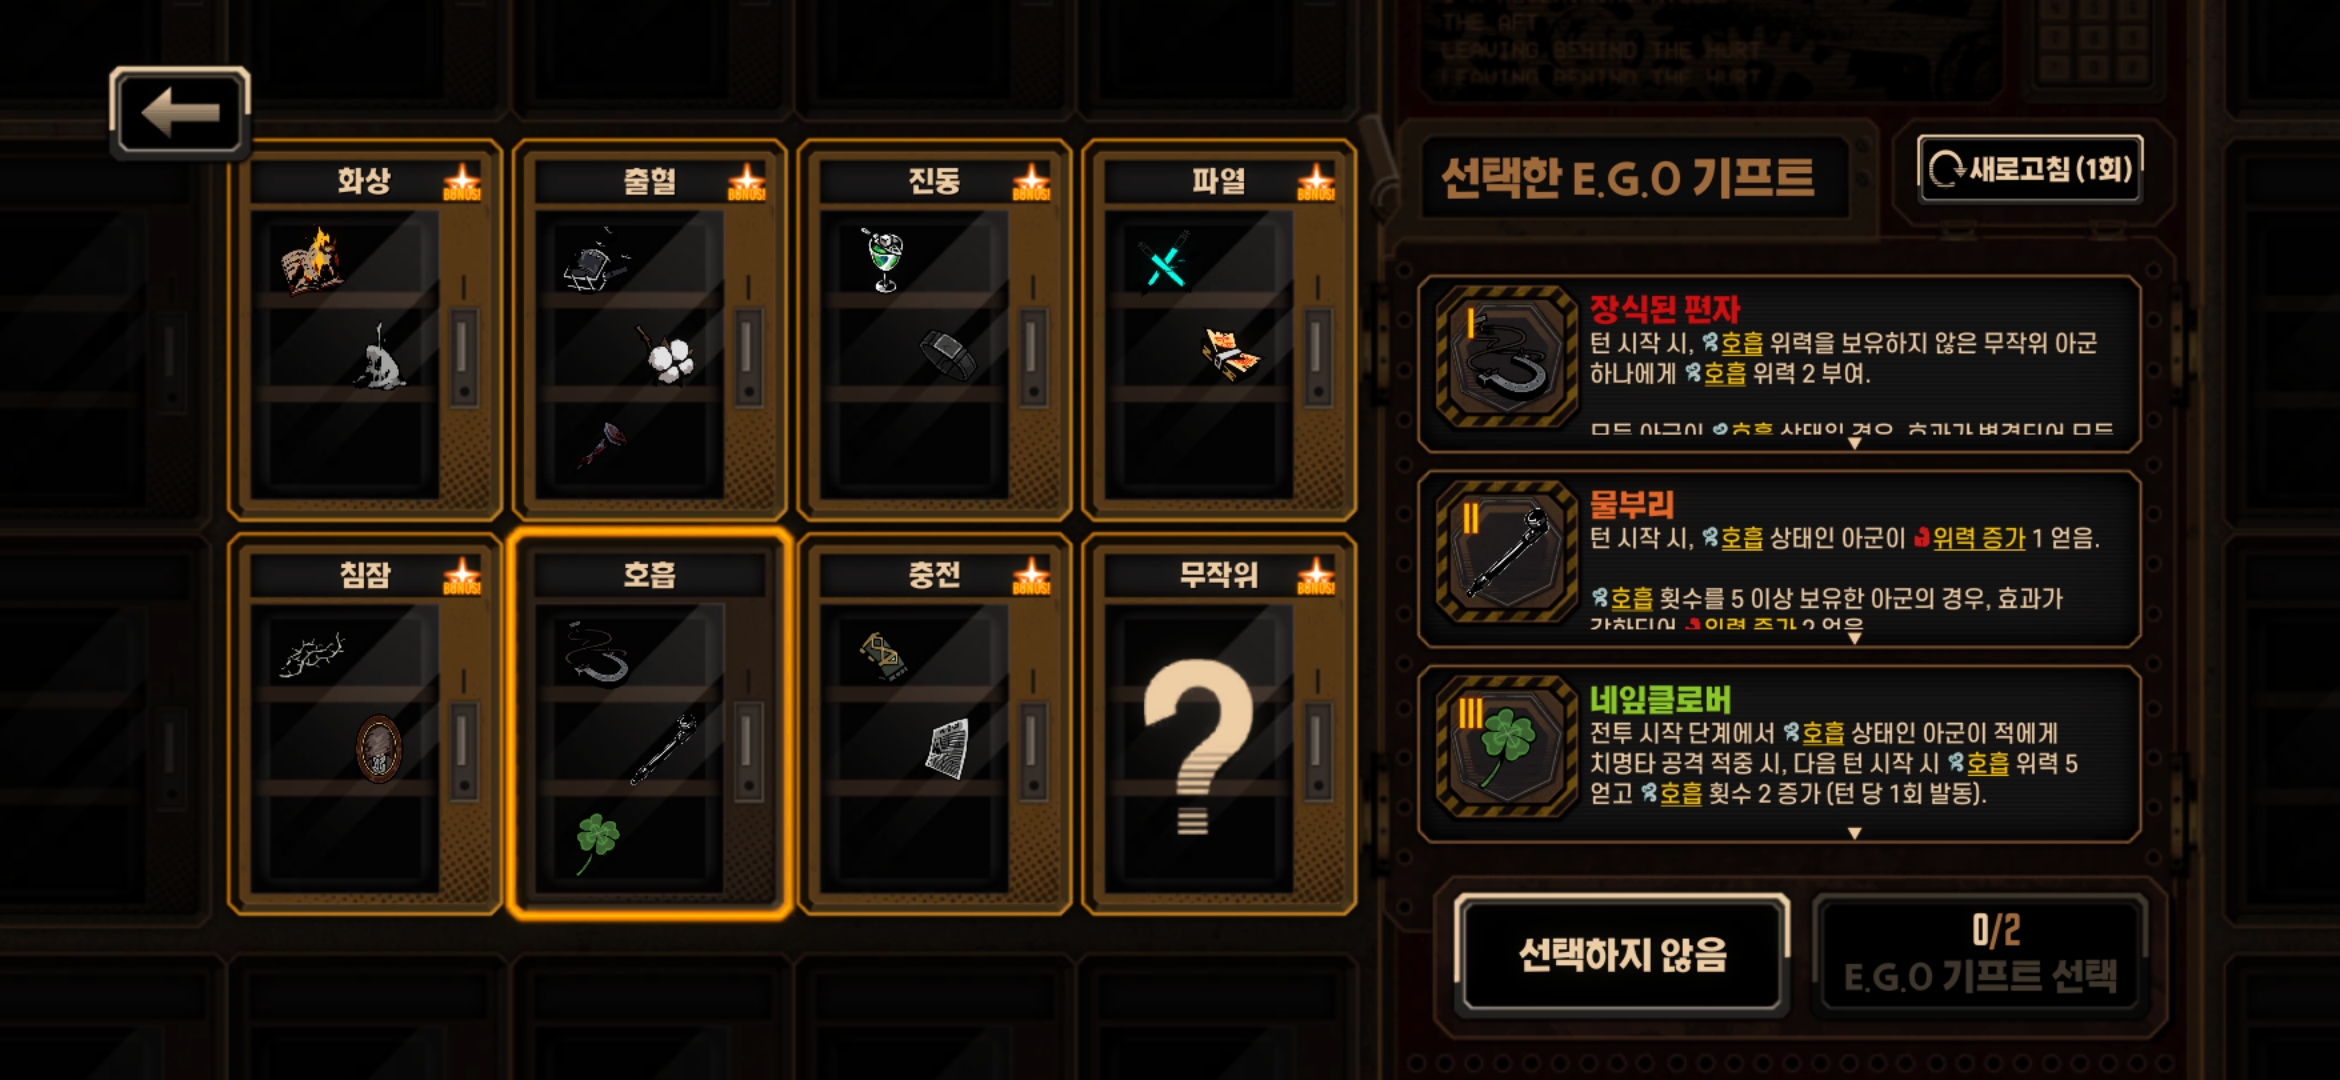The image size is (2340, 1080).
Task: Expand the 장식된 편자 description arrow
Action: [1854, 443]
